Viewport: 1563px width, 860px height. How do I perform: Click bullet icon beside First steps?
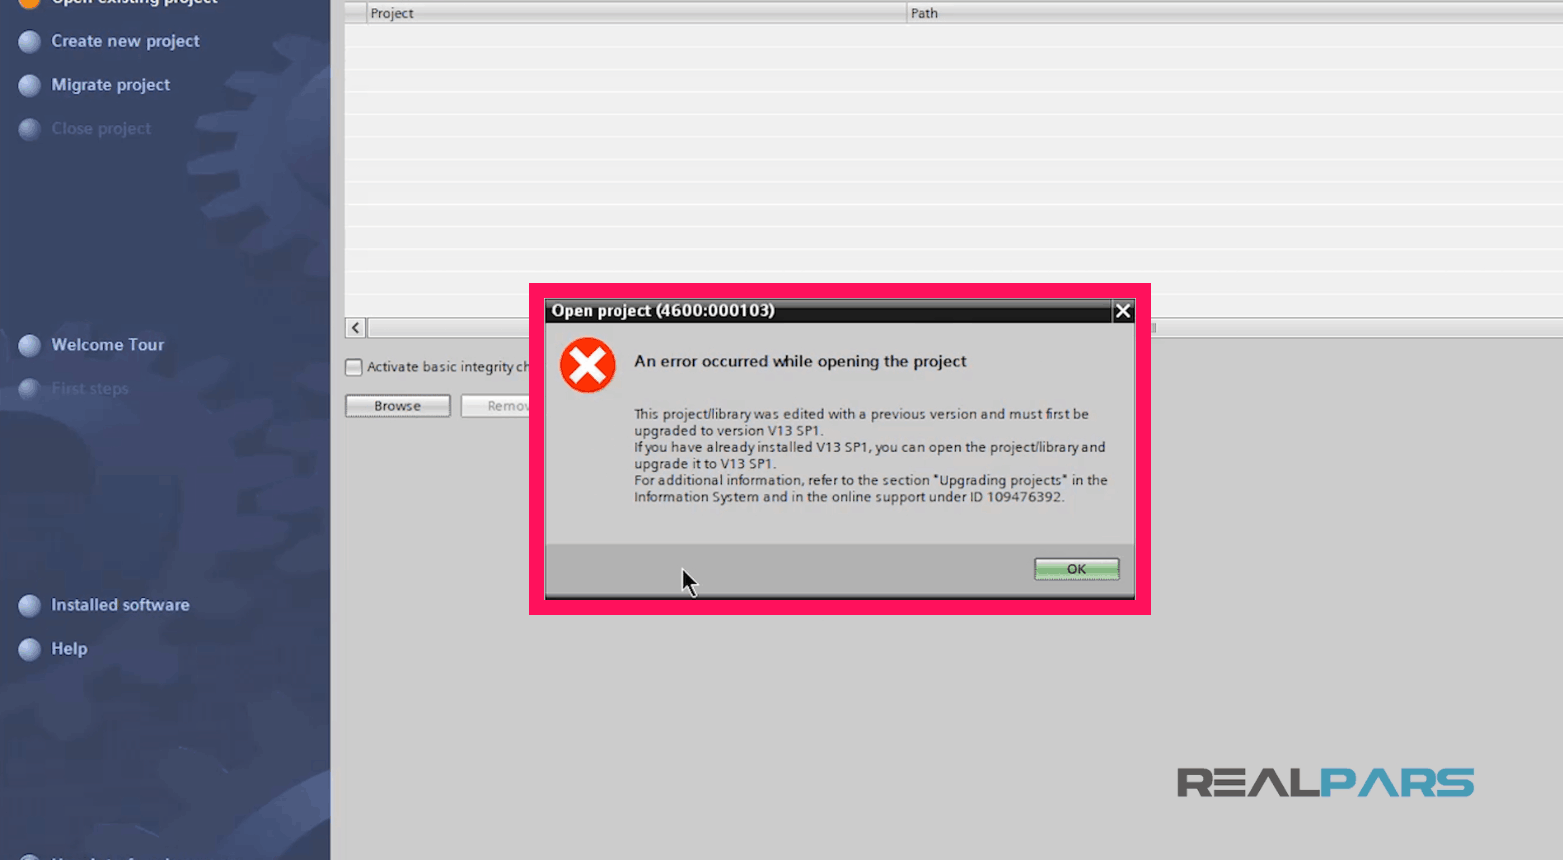30,389
